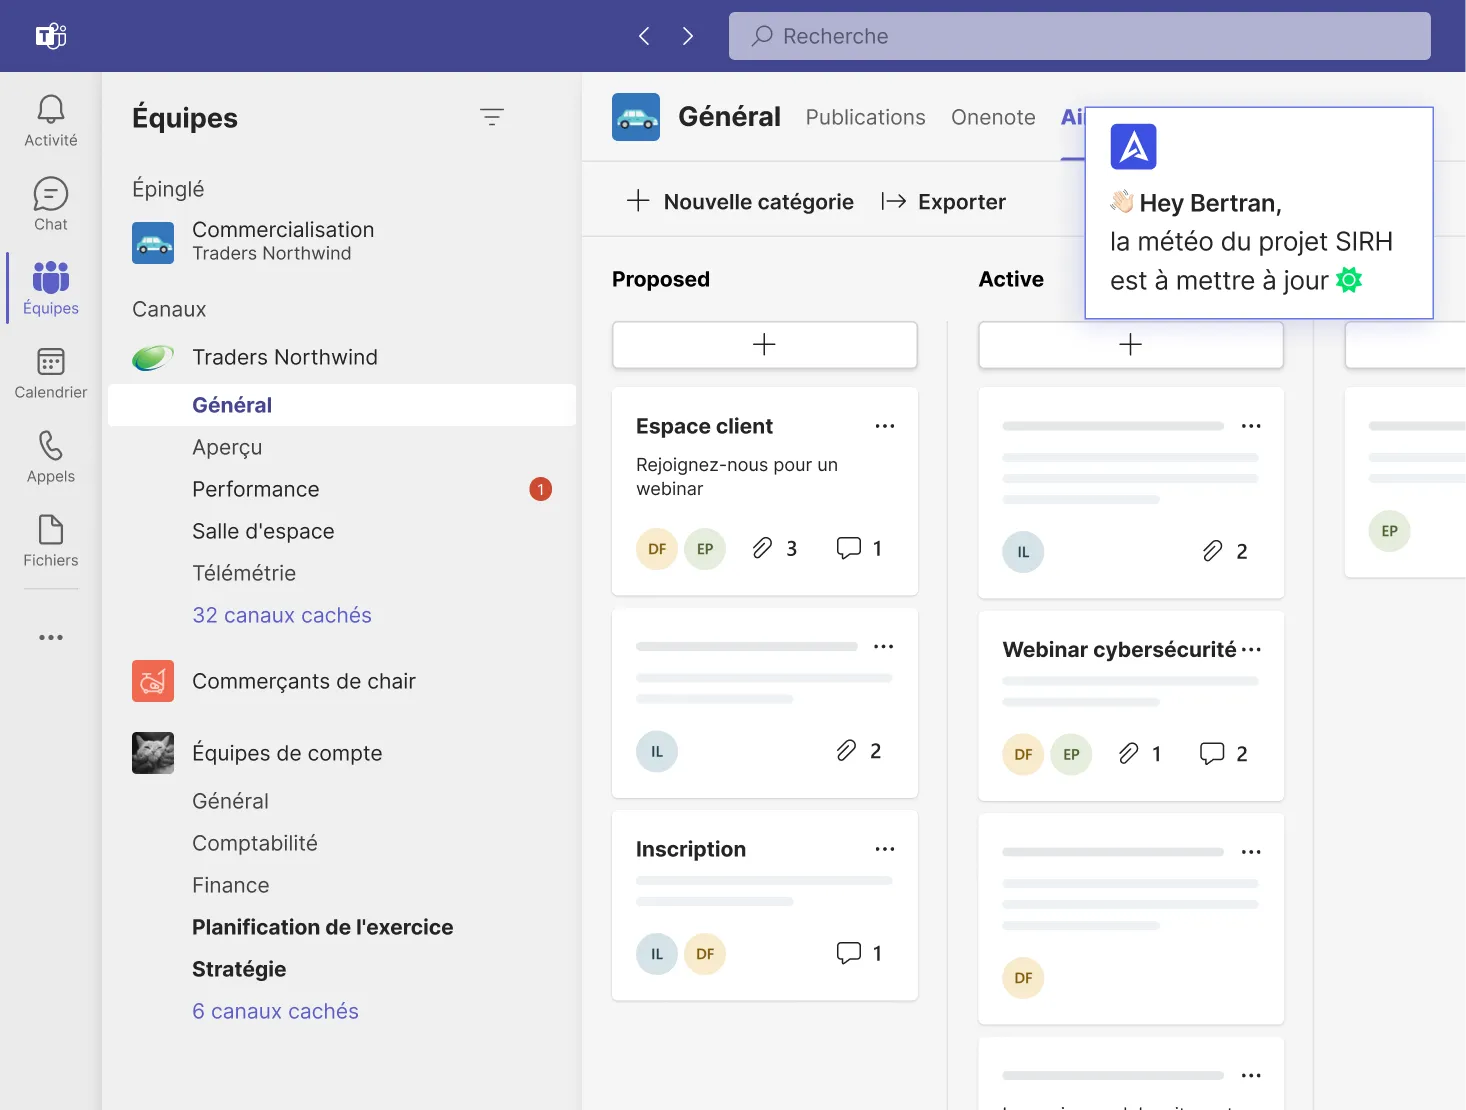Click attachment icon on Webinar cybersécurité card
The image size is (1466, 1110).
click(x=1129, y=754)
